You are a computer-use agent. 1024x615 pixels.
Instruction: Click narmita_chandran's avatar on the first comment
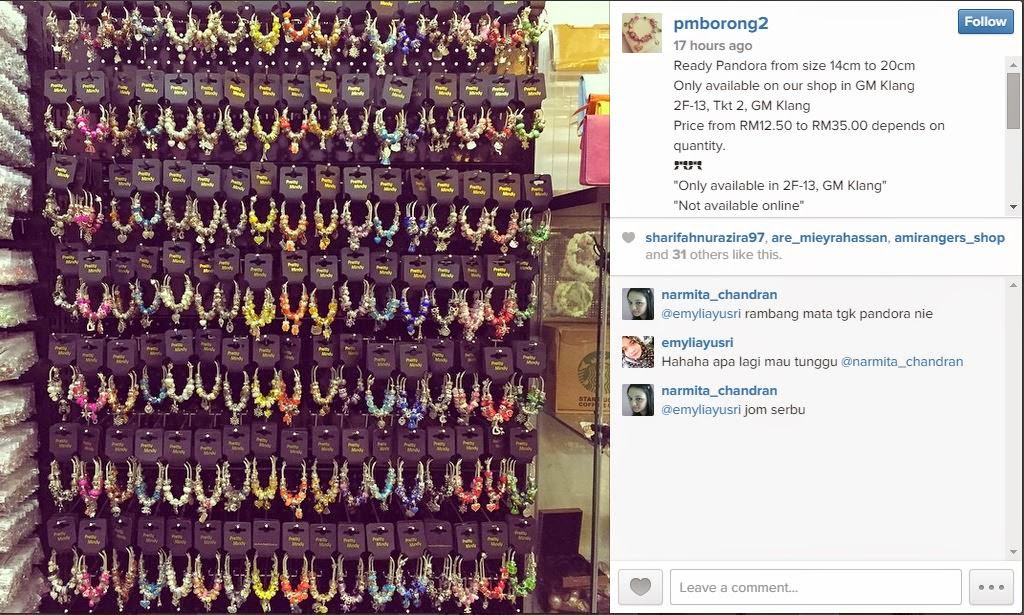637,304
